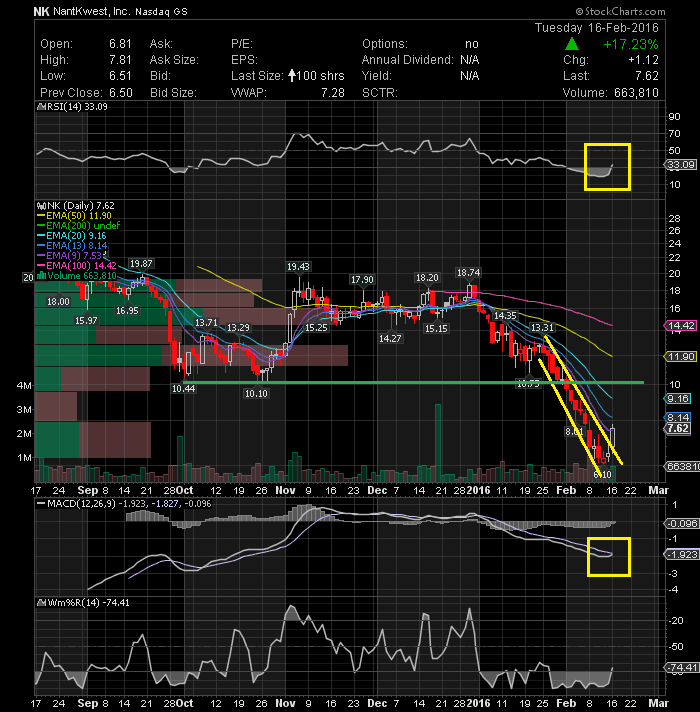The width and height of the screenshot is (700, 712).
Task: Click the yellow EMA(50) legend color dash
Action: click(41, 216)
